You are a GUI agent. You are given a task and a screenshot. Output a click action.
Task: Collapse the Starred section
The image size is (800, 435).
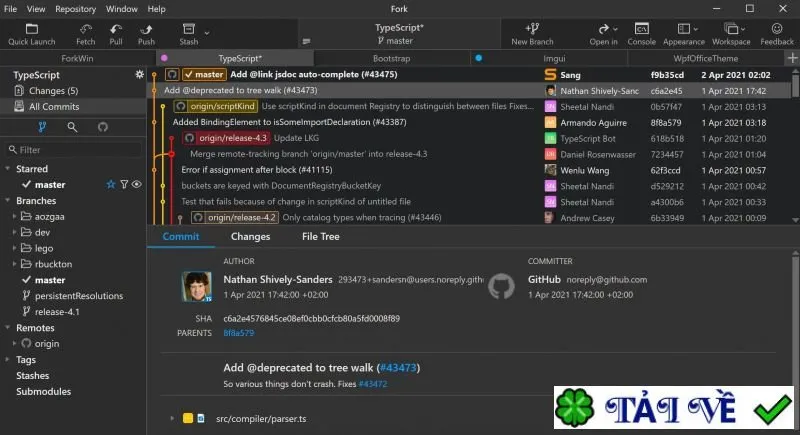point(8,168)
